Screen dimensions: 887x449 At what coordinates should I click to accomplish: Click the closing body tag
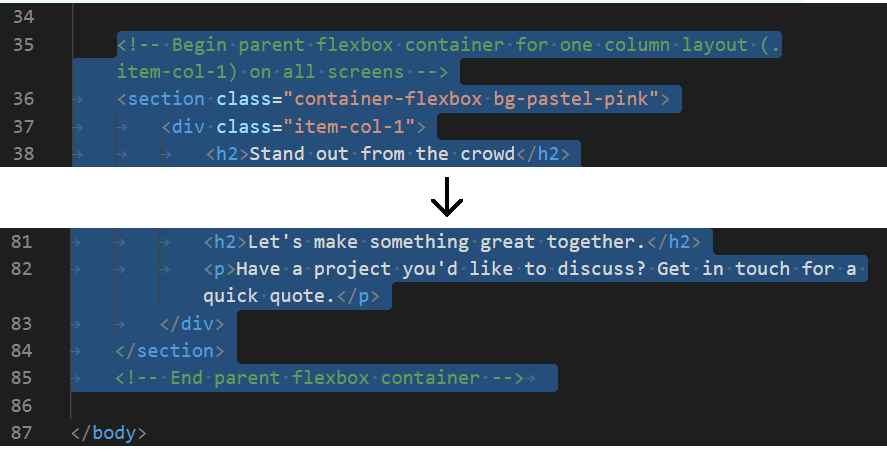(x=109, y=433)
